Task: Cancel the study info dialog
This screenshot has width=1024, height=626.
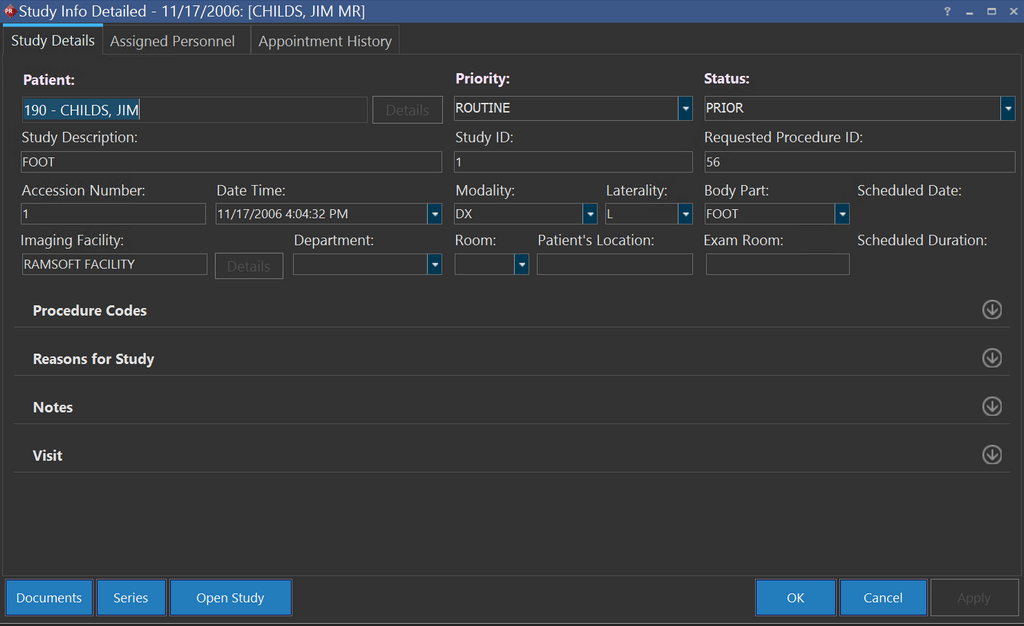Action: coord(882,598)
